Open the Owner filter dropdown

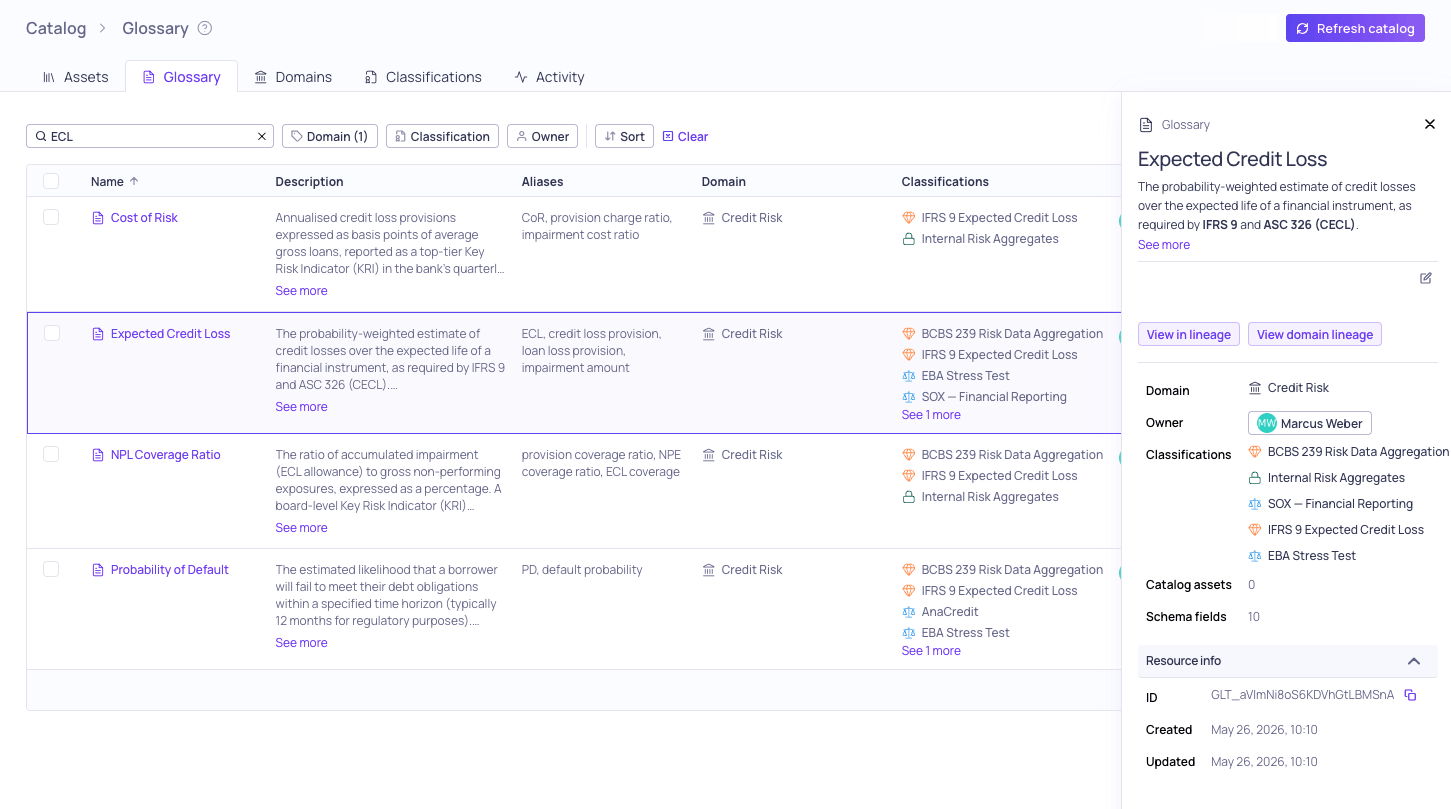(x=542, y=136)
